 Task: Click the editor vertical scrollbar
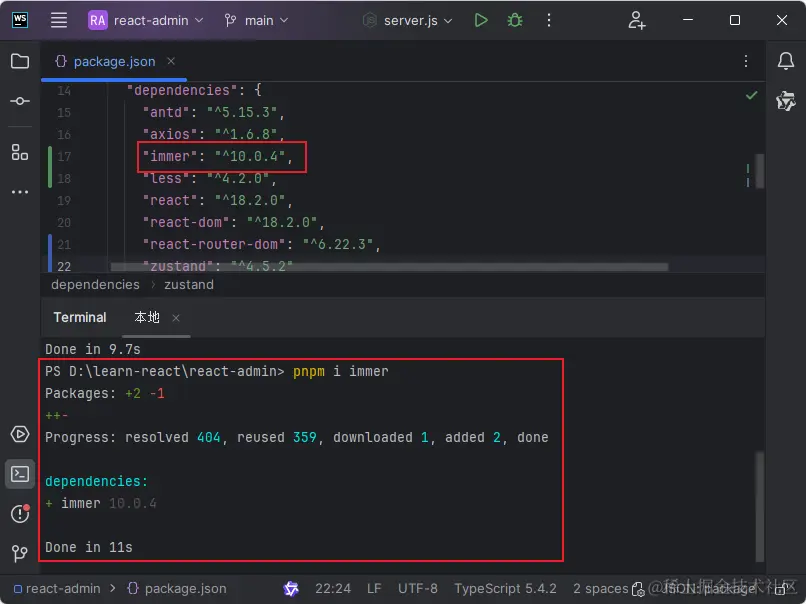coord(759,171)
